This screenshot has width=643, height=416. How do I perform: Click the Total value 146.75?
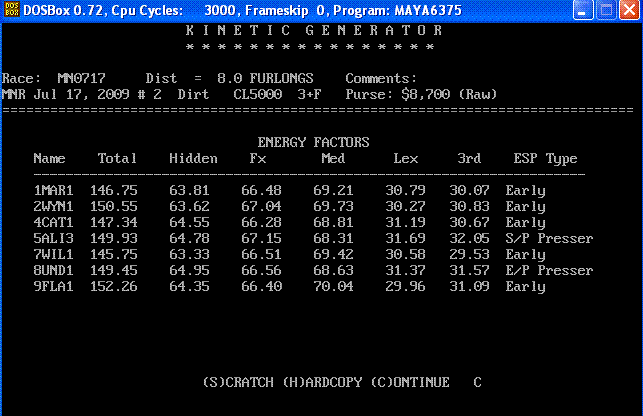[114, 190]
